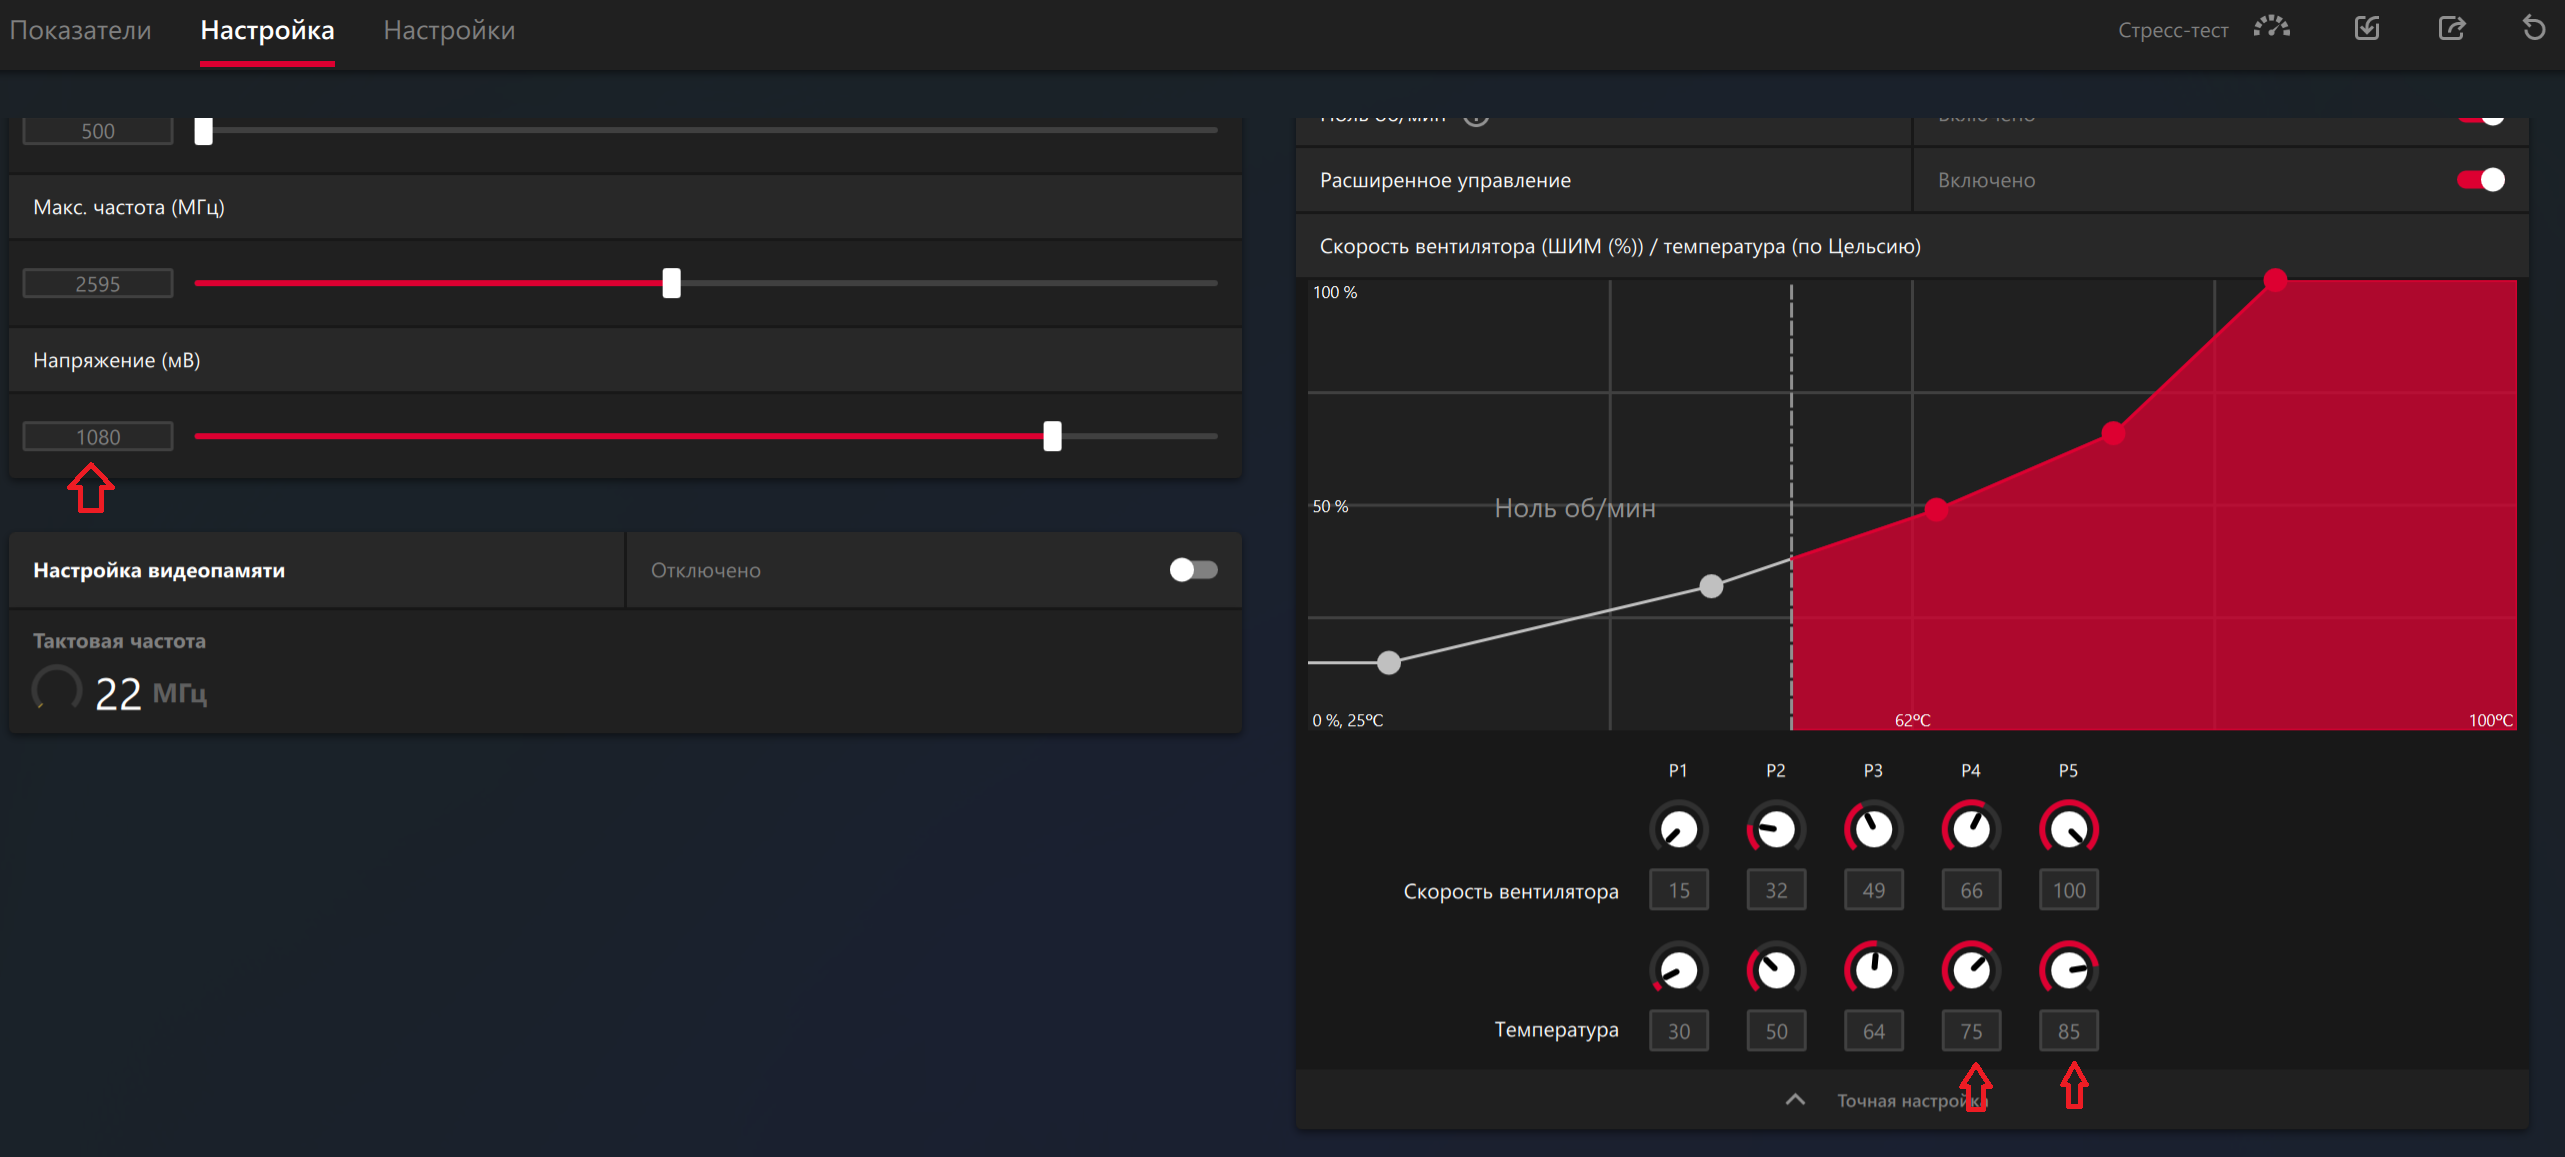Toggle the video memory tuning switch

(x=1193, y=570)
